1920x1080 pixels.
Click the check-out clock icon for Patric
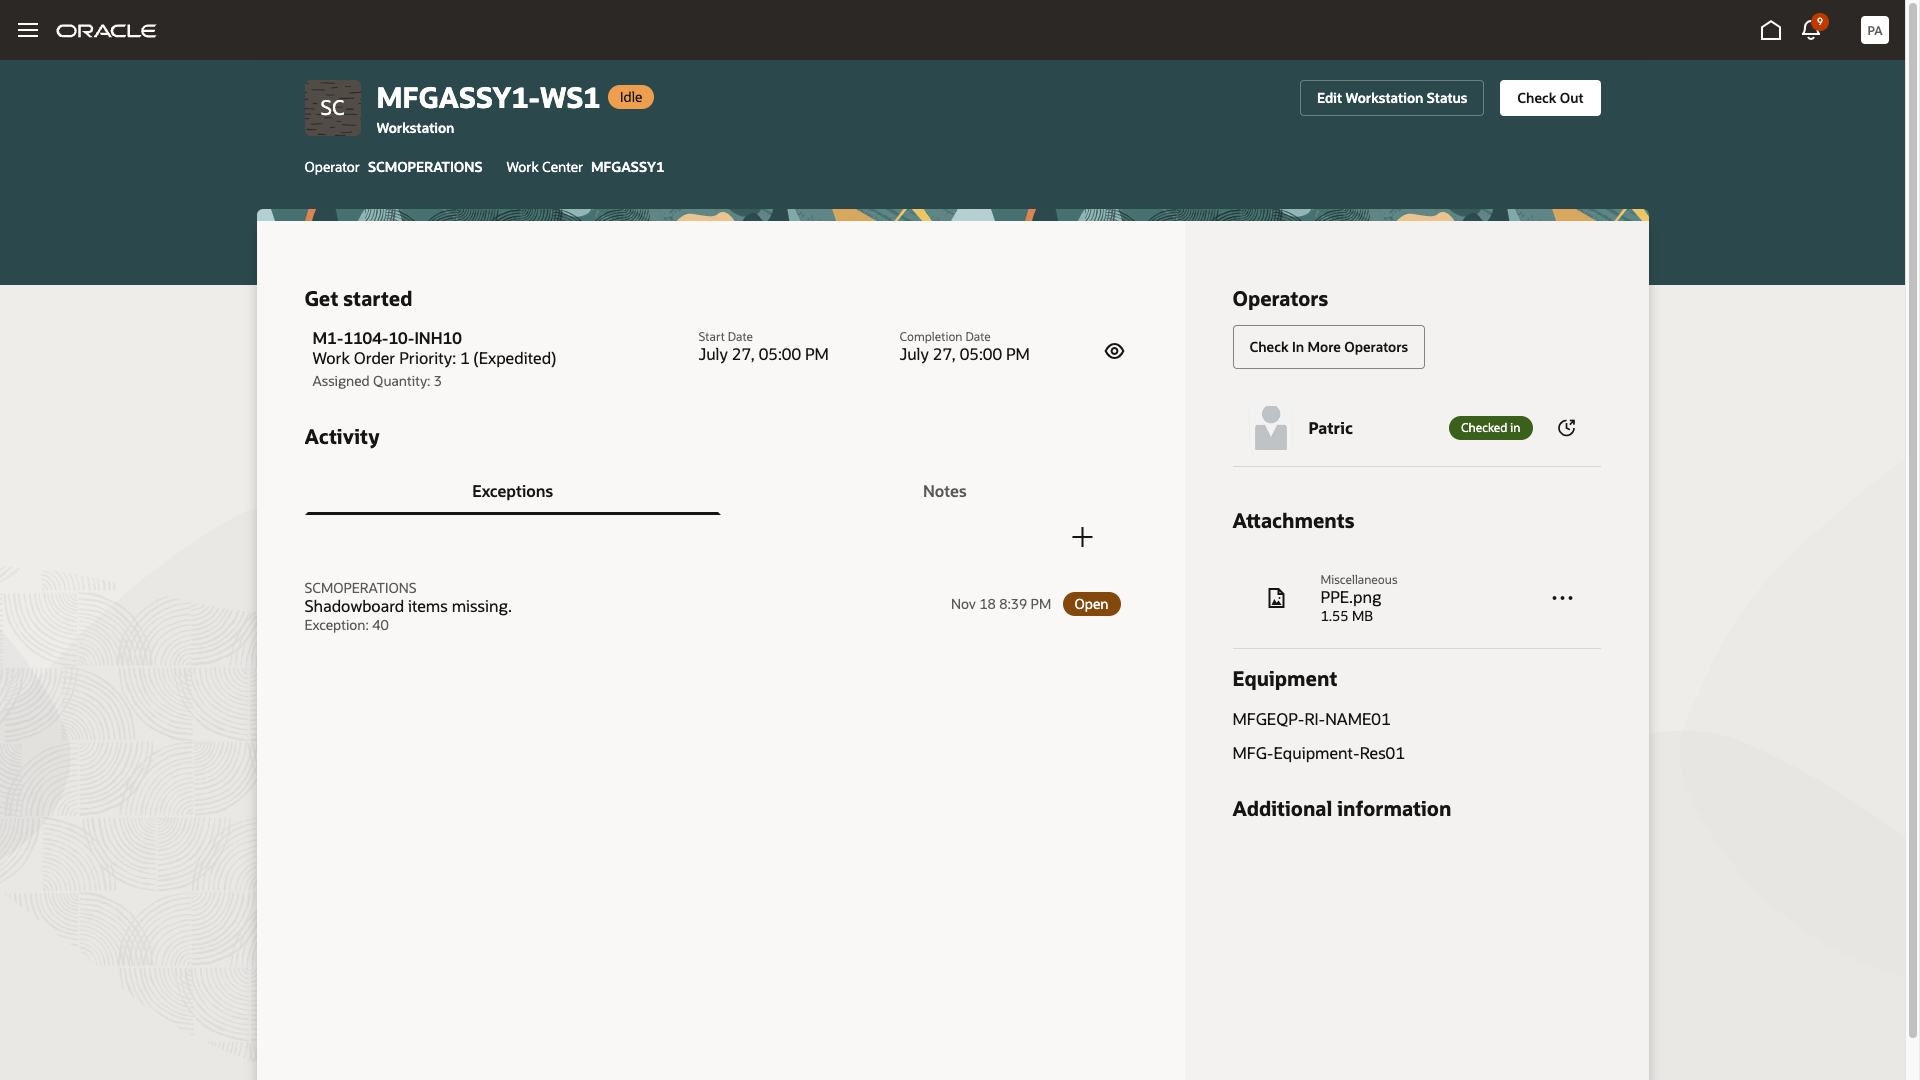(1567, 428)
